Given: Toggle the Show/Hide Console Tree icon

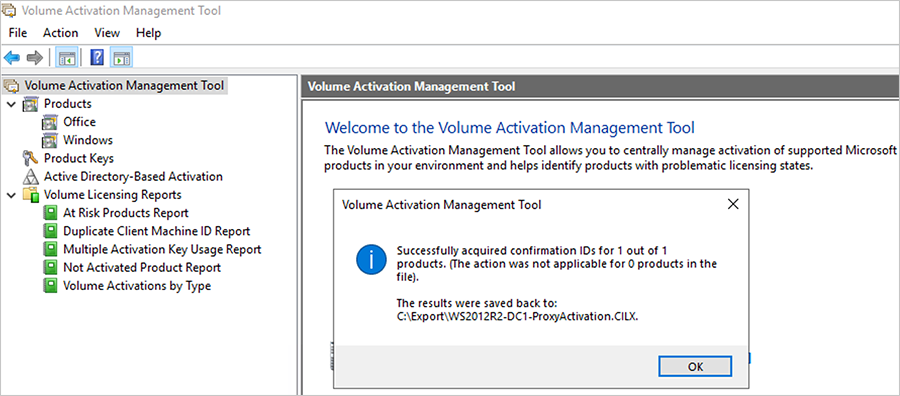Looking at the screenshot, I should (x=68, y=57).
